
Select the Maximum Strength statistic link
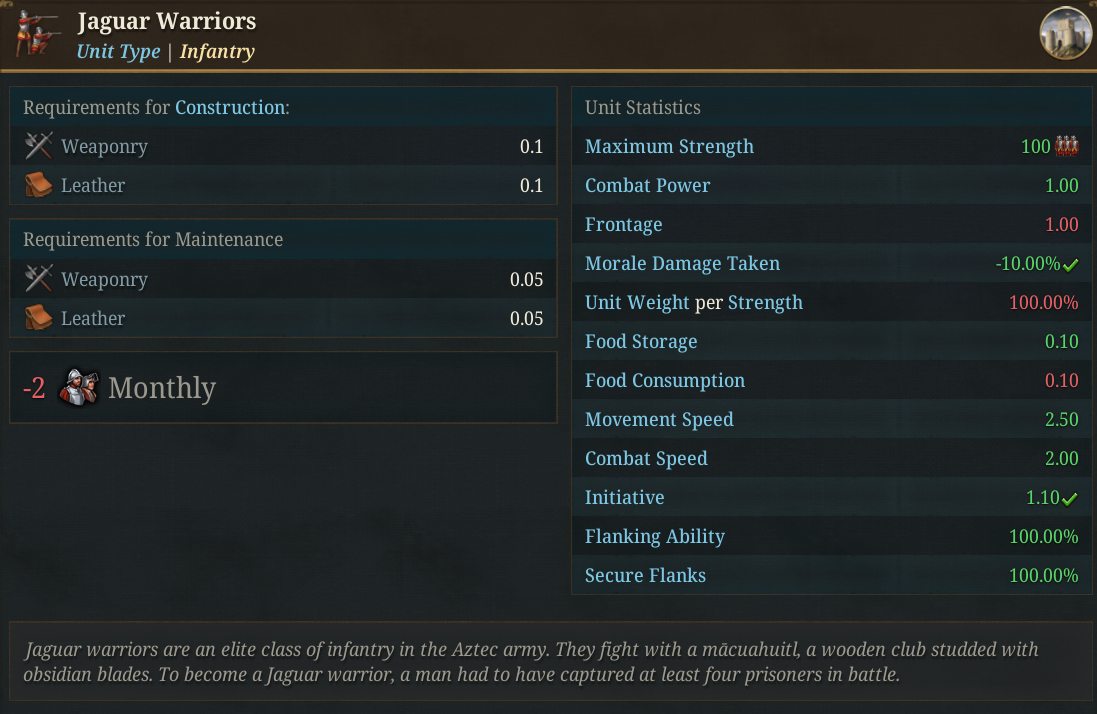click(670, 146)
